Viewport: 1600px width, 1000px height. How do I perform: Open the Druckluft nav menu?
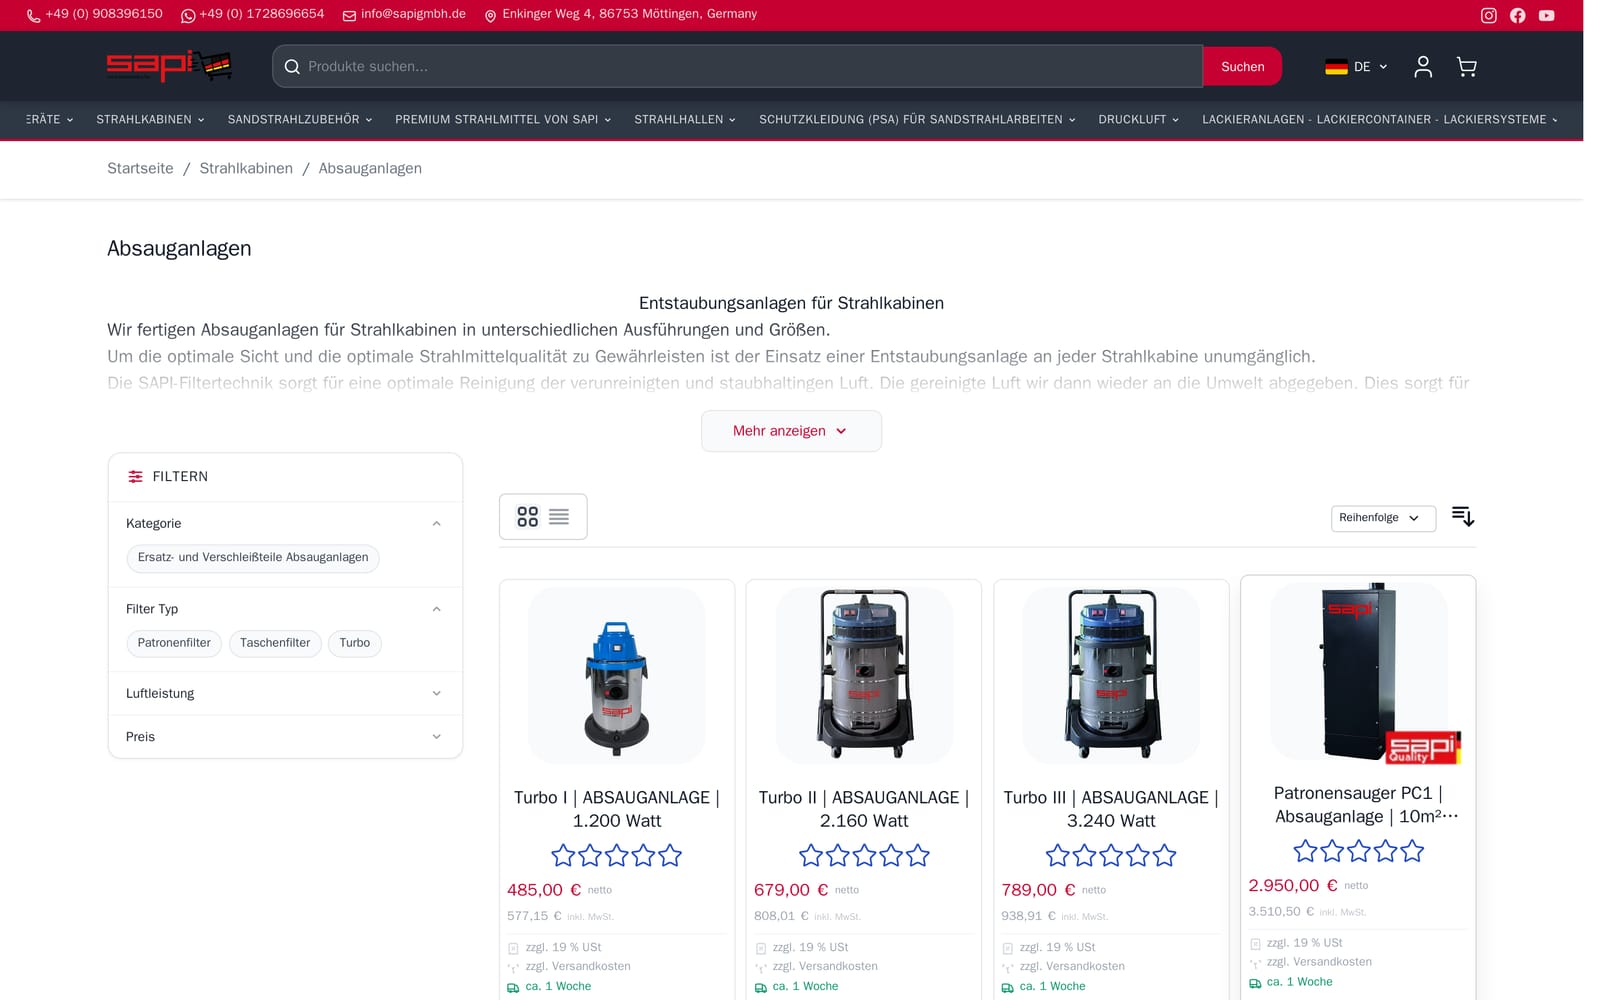click(1138, 119)
